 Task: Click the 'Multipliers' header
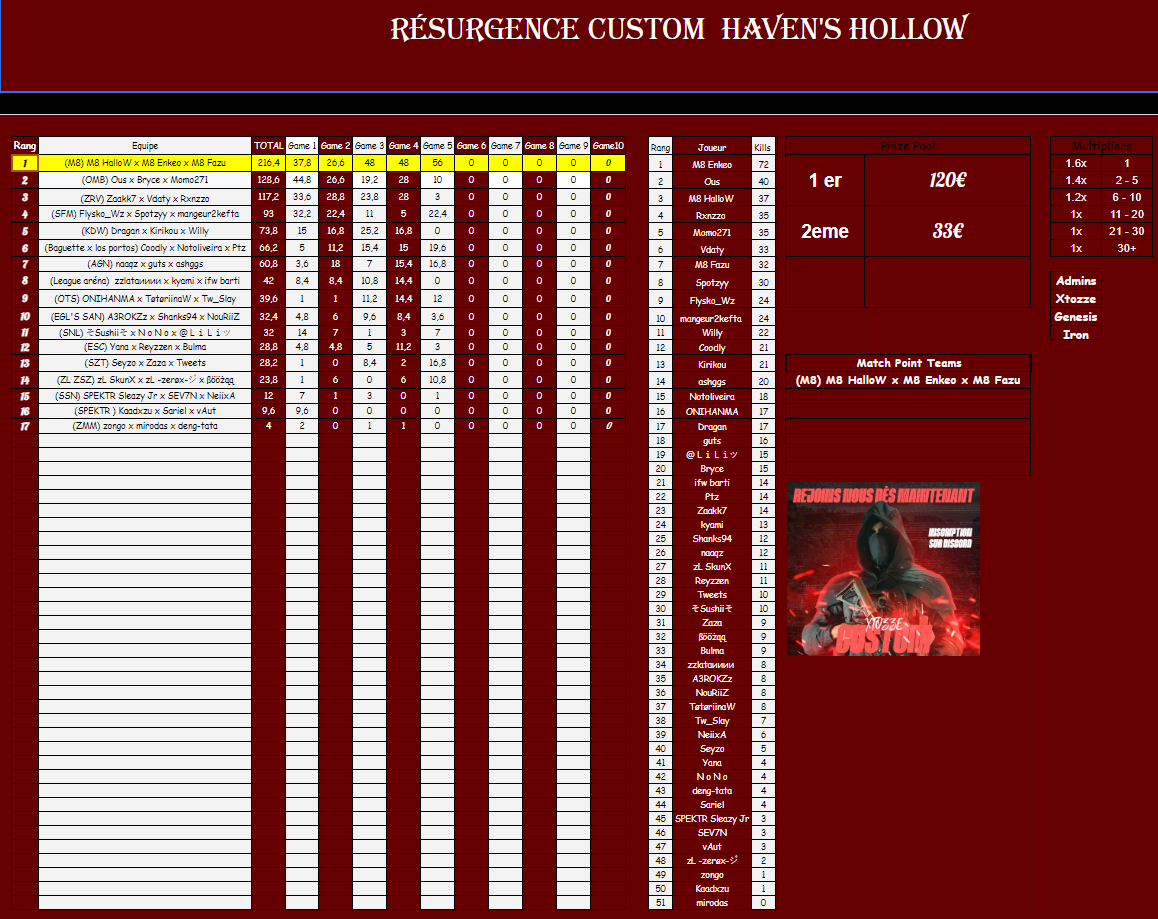click(x=1101, y=146)
